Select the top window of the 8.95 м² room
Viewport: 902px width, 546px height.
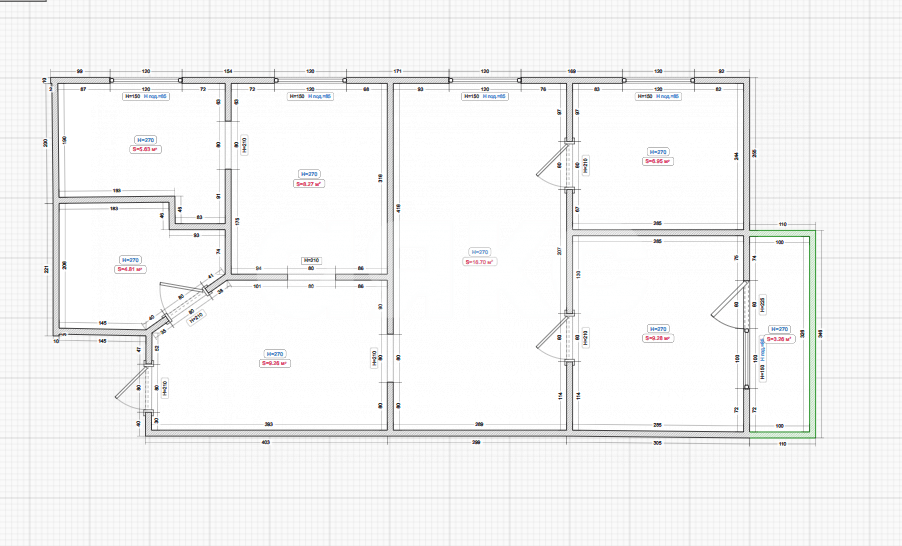tap(657, 80)
